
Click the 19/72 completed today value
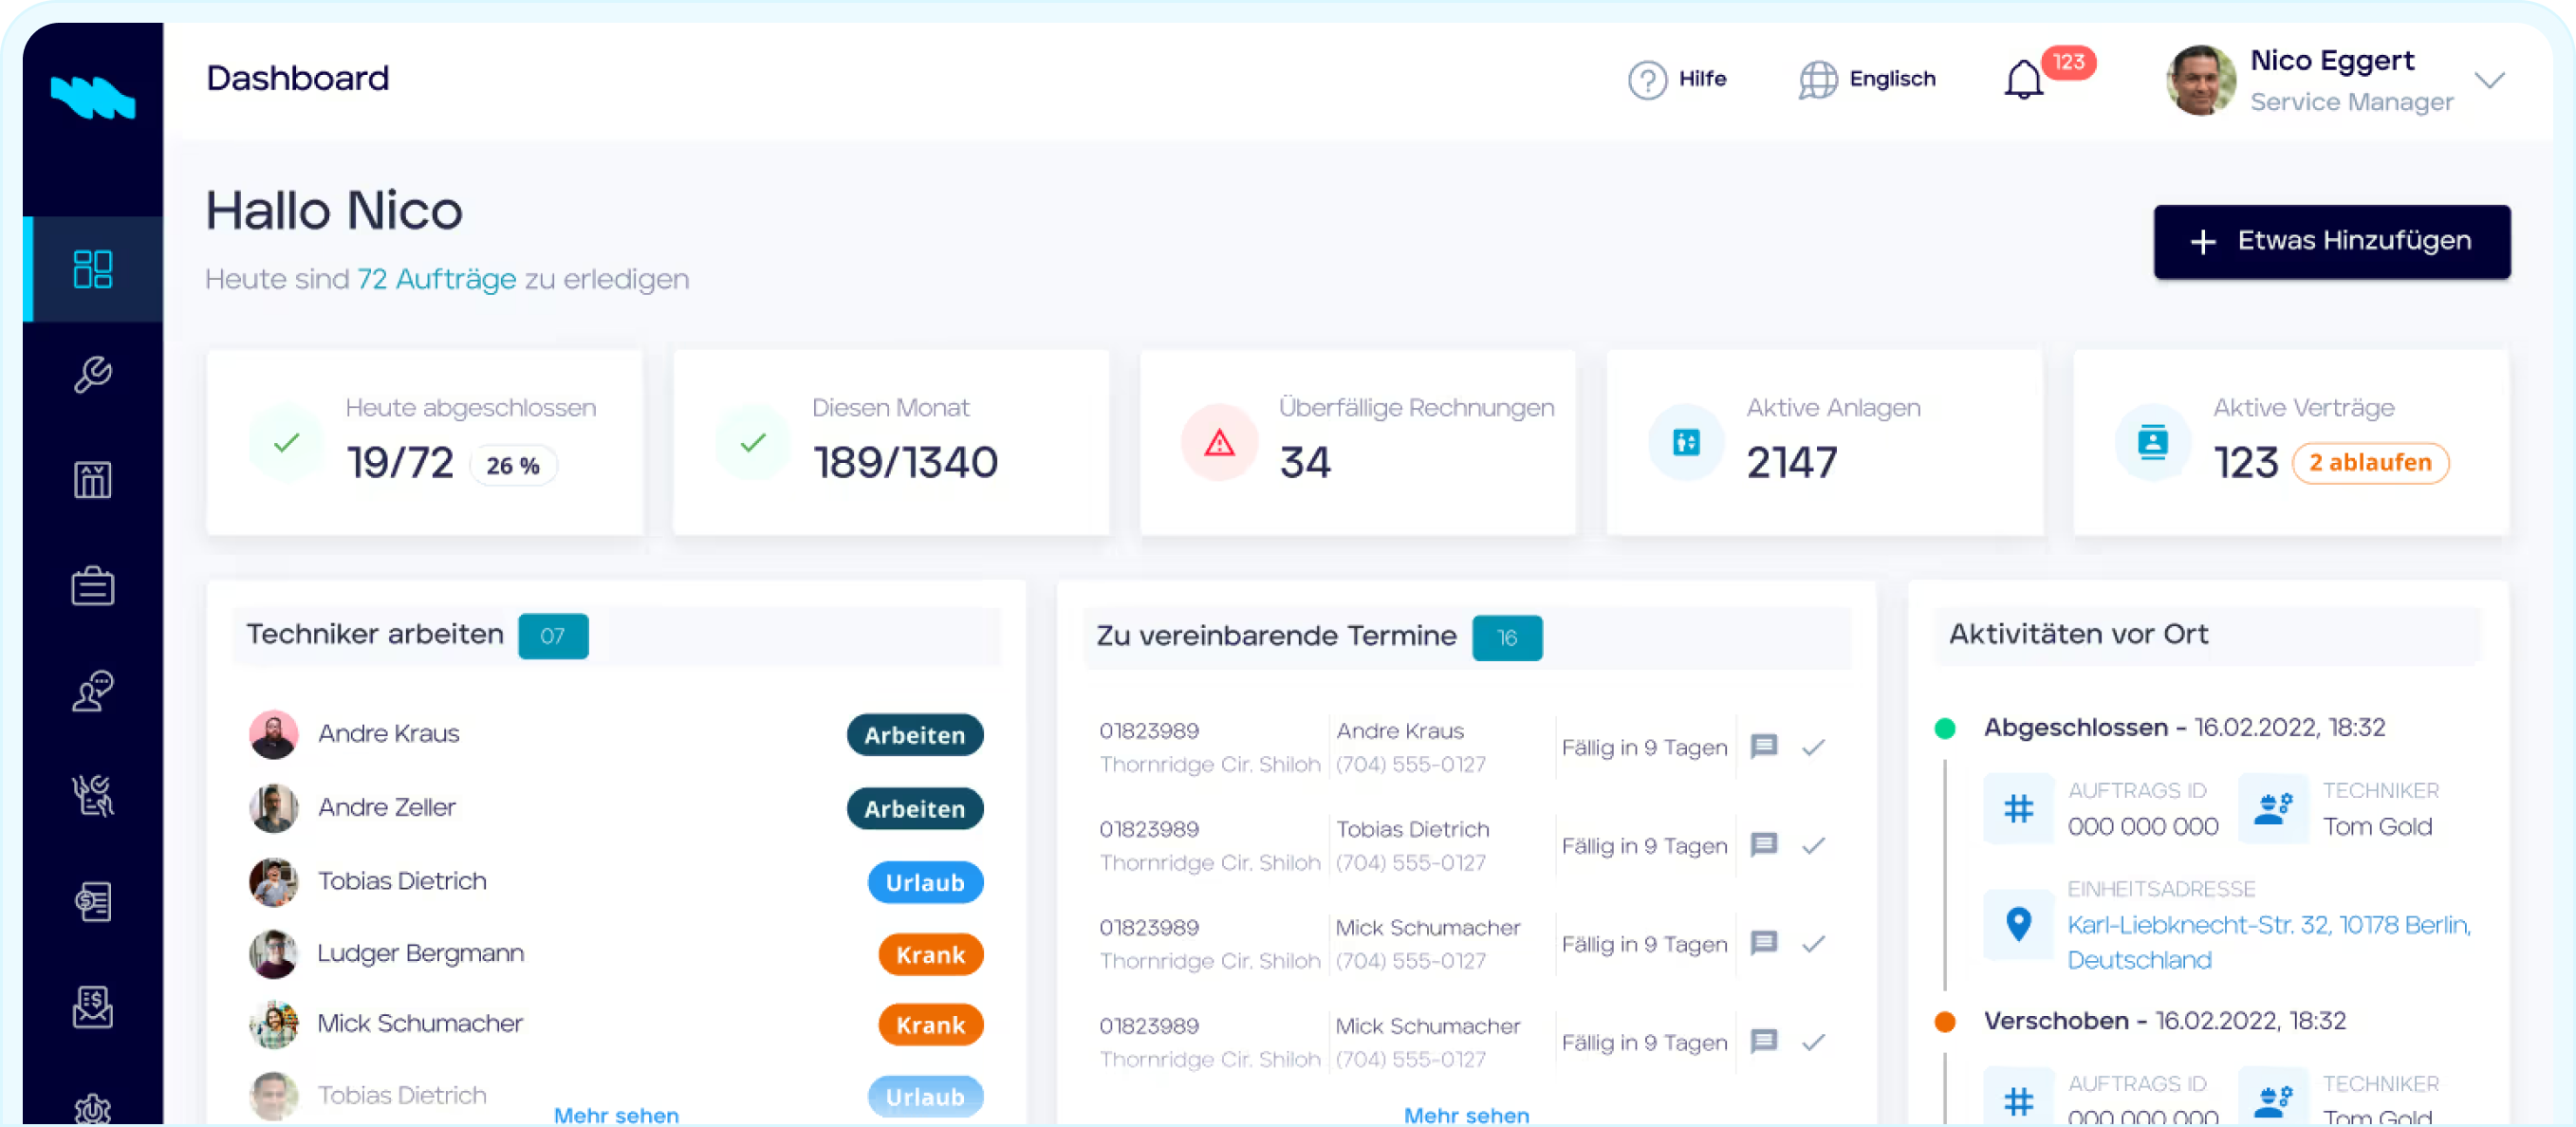pos(400,462)
